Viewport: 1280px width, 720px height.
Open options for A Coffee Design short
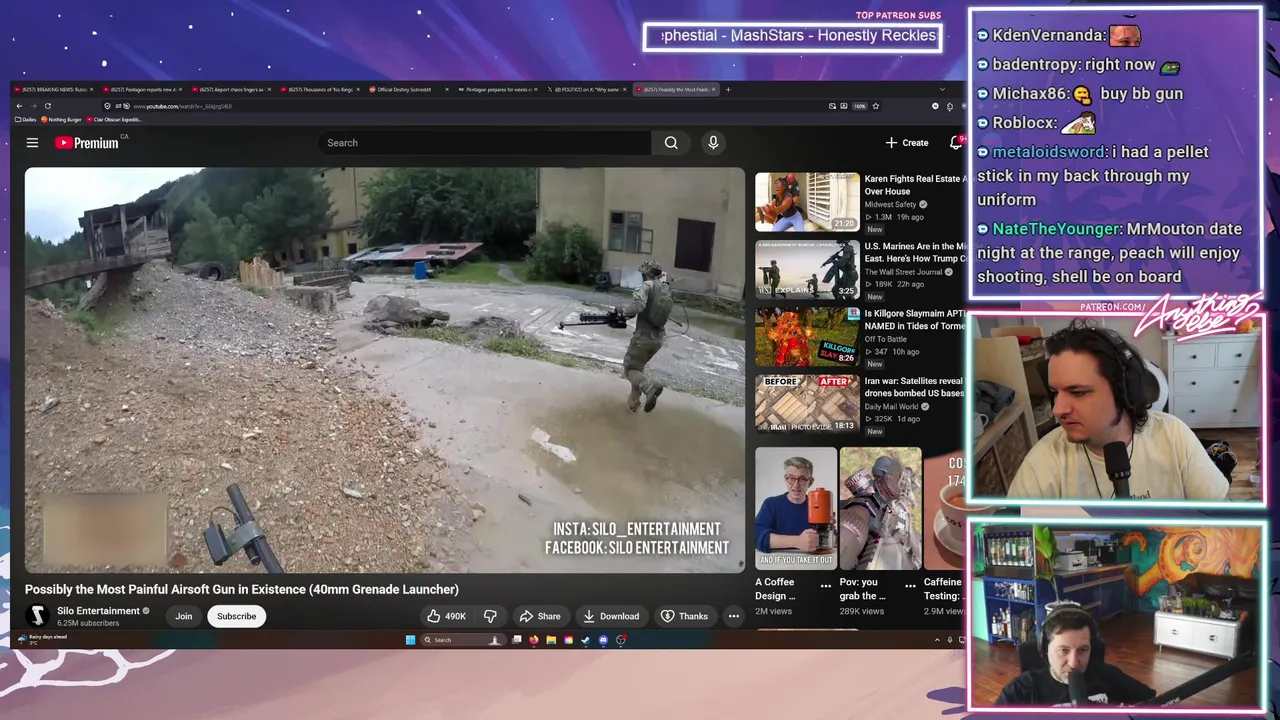click(x=826, y=586)
